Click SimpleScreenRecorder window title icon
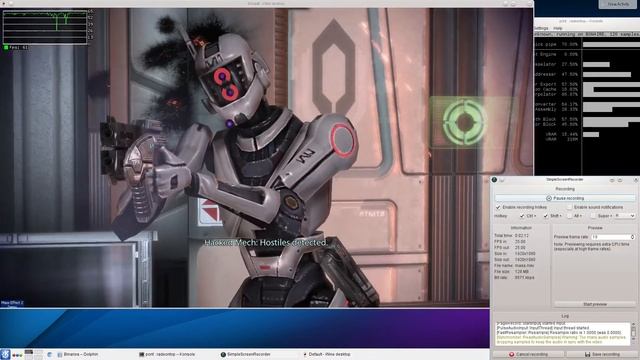Image resolution: width=640 pixels, height=360 pixels. pos(494,180)
